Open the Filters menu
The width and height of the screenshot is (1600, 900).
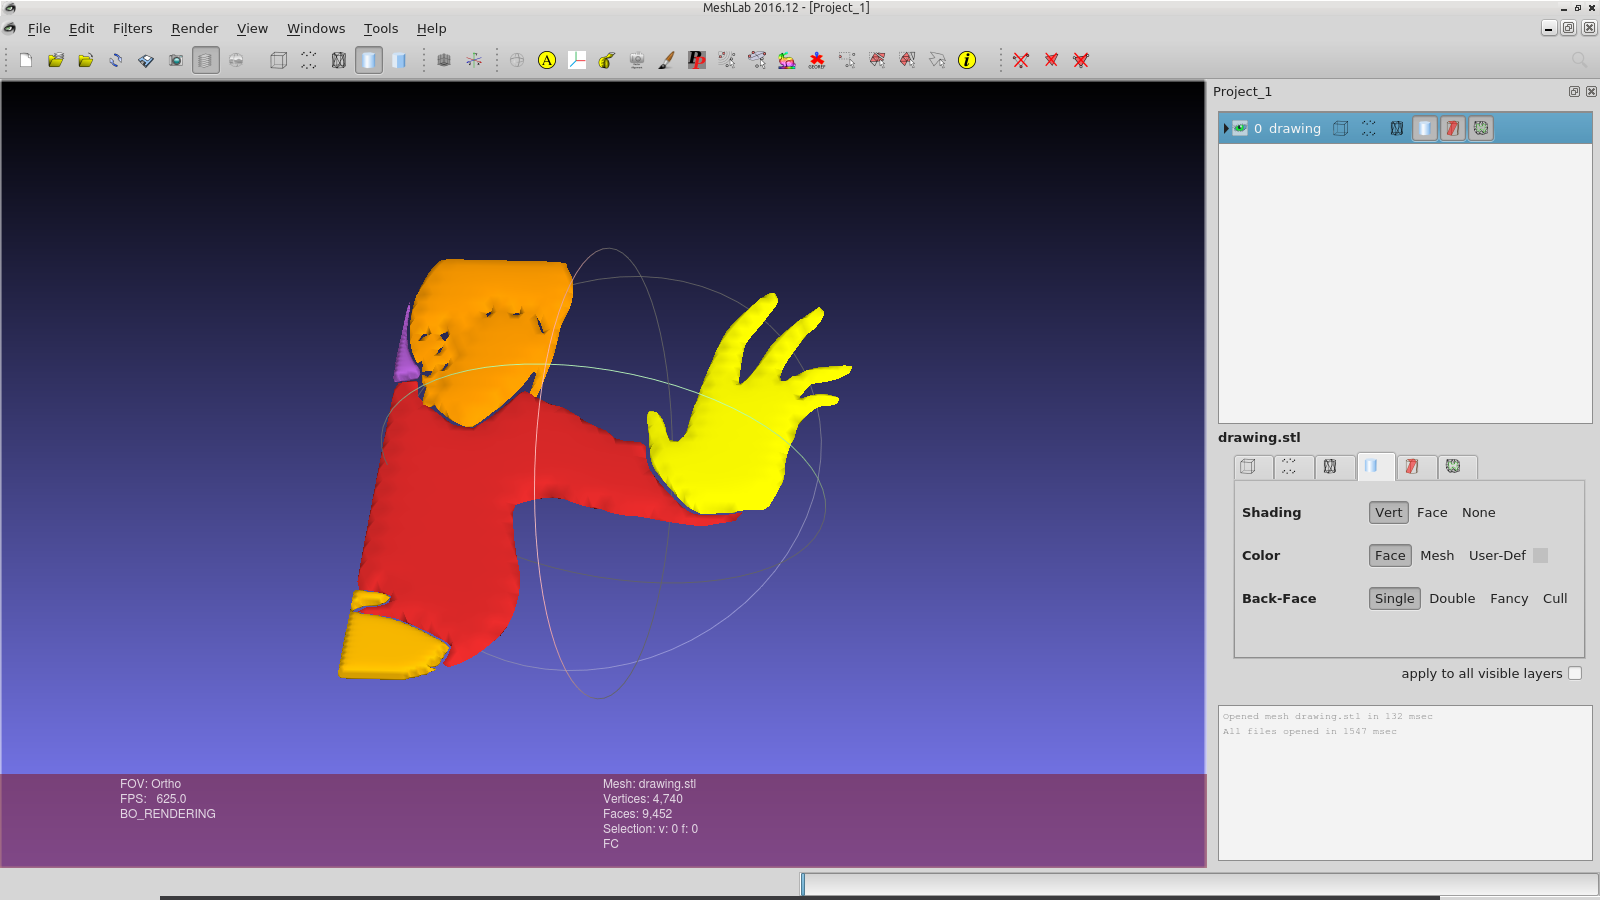(x=132, y=28)
